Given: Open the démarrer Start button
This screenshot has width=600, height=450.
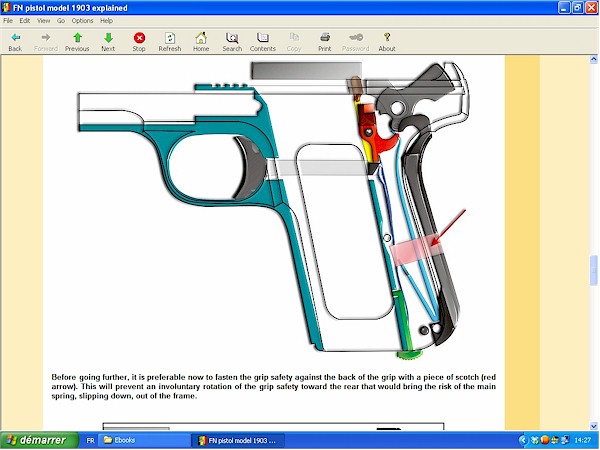Looking at the screenshot, I should [x=39, y=440].
